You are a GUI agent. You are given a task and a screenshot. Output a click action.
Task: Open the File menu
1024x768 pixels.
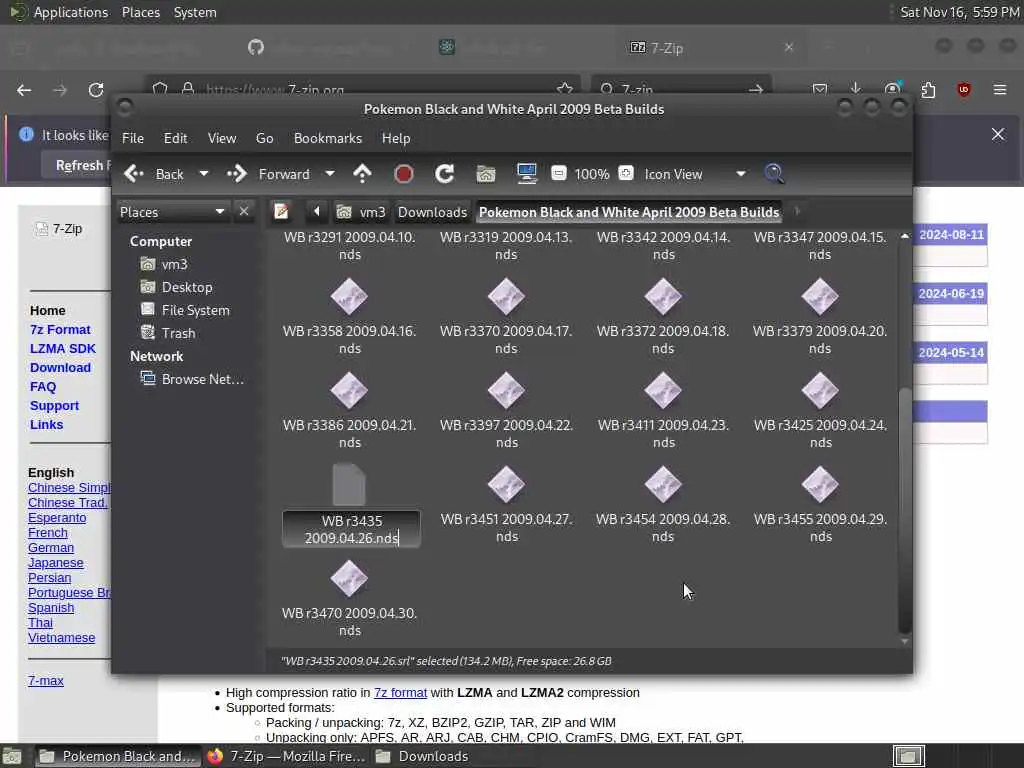[133, 138]
